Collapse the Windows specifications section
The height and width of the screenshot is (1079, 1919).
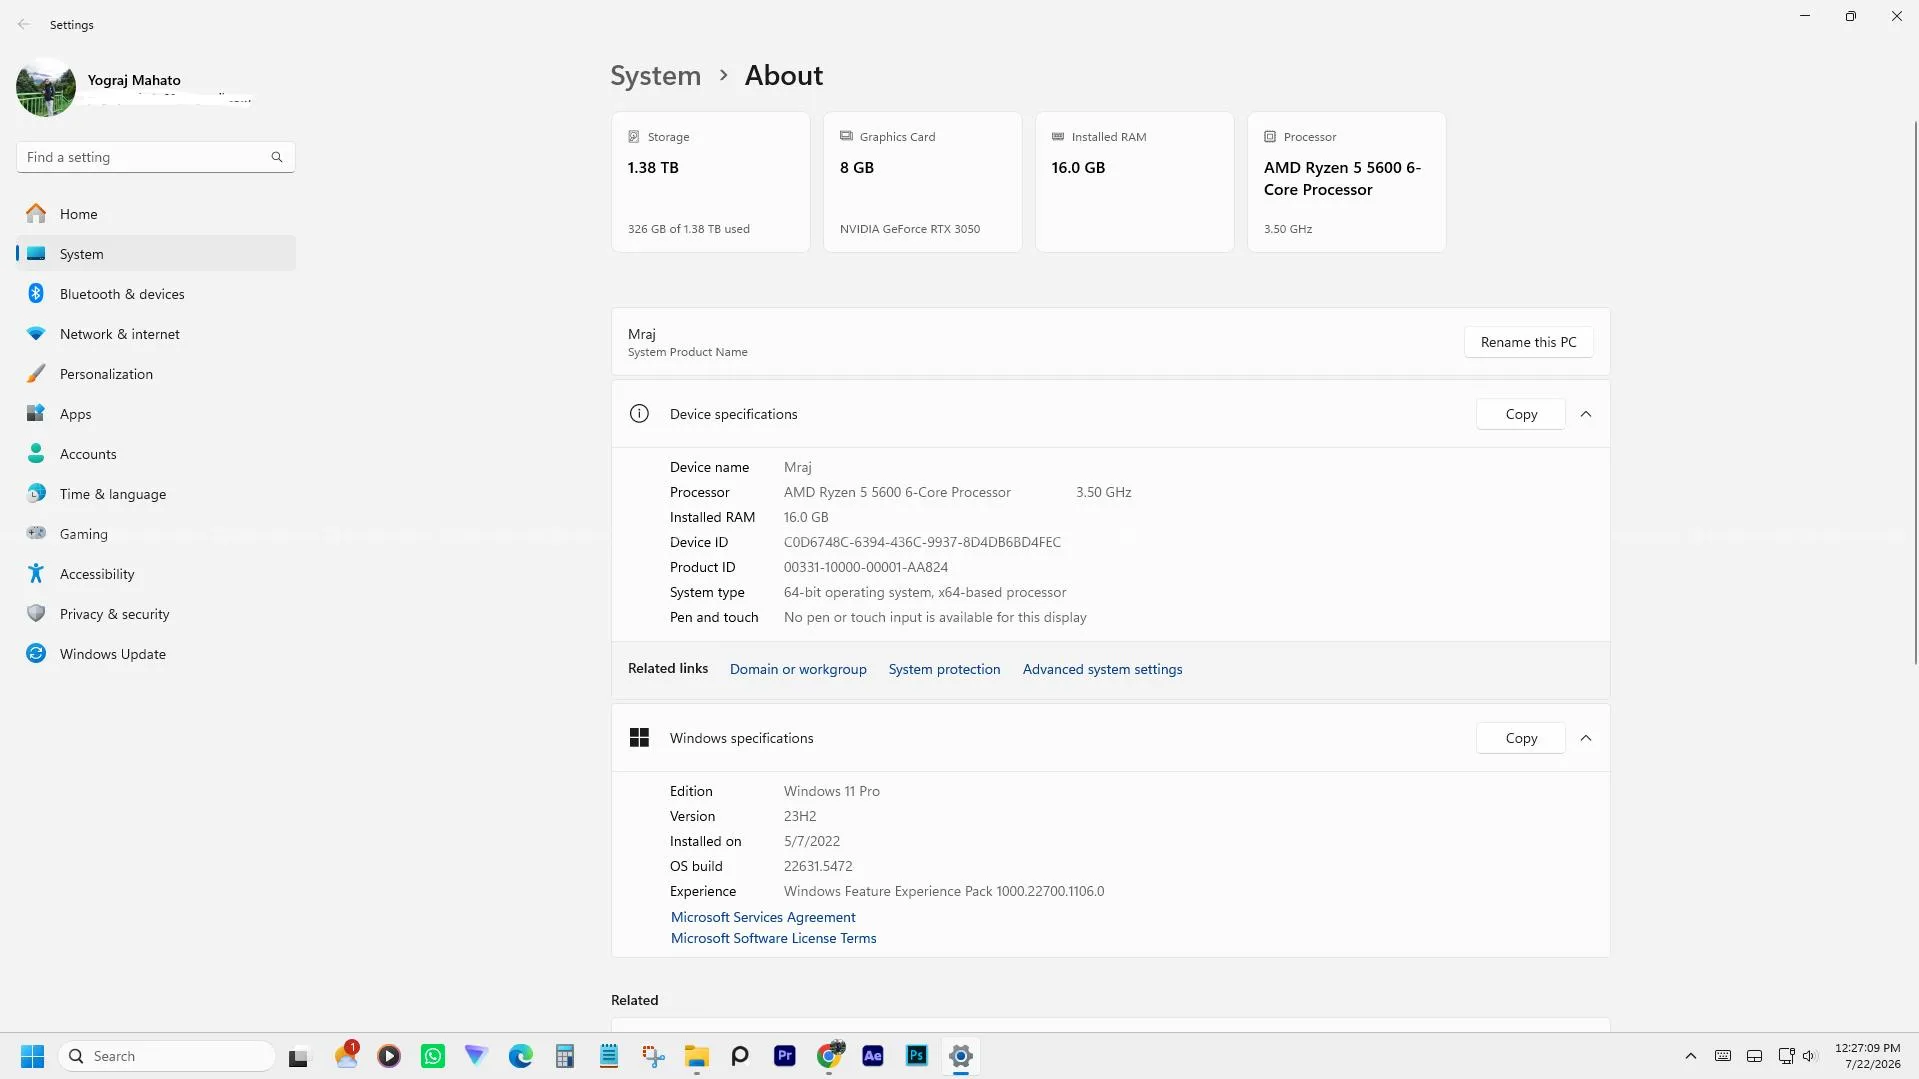(1586, 738)
